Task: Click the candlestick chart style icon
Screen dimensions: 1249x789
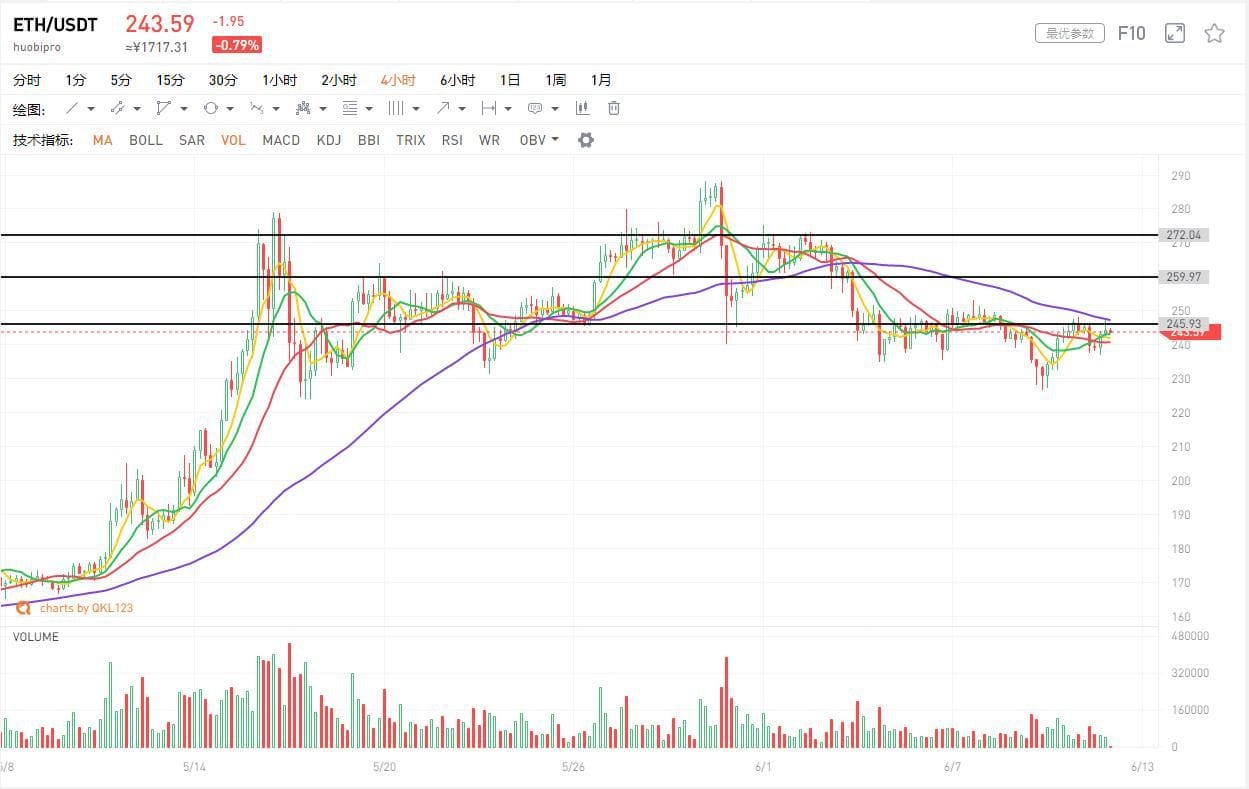Action: click(582, 108)
